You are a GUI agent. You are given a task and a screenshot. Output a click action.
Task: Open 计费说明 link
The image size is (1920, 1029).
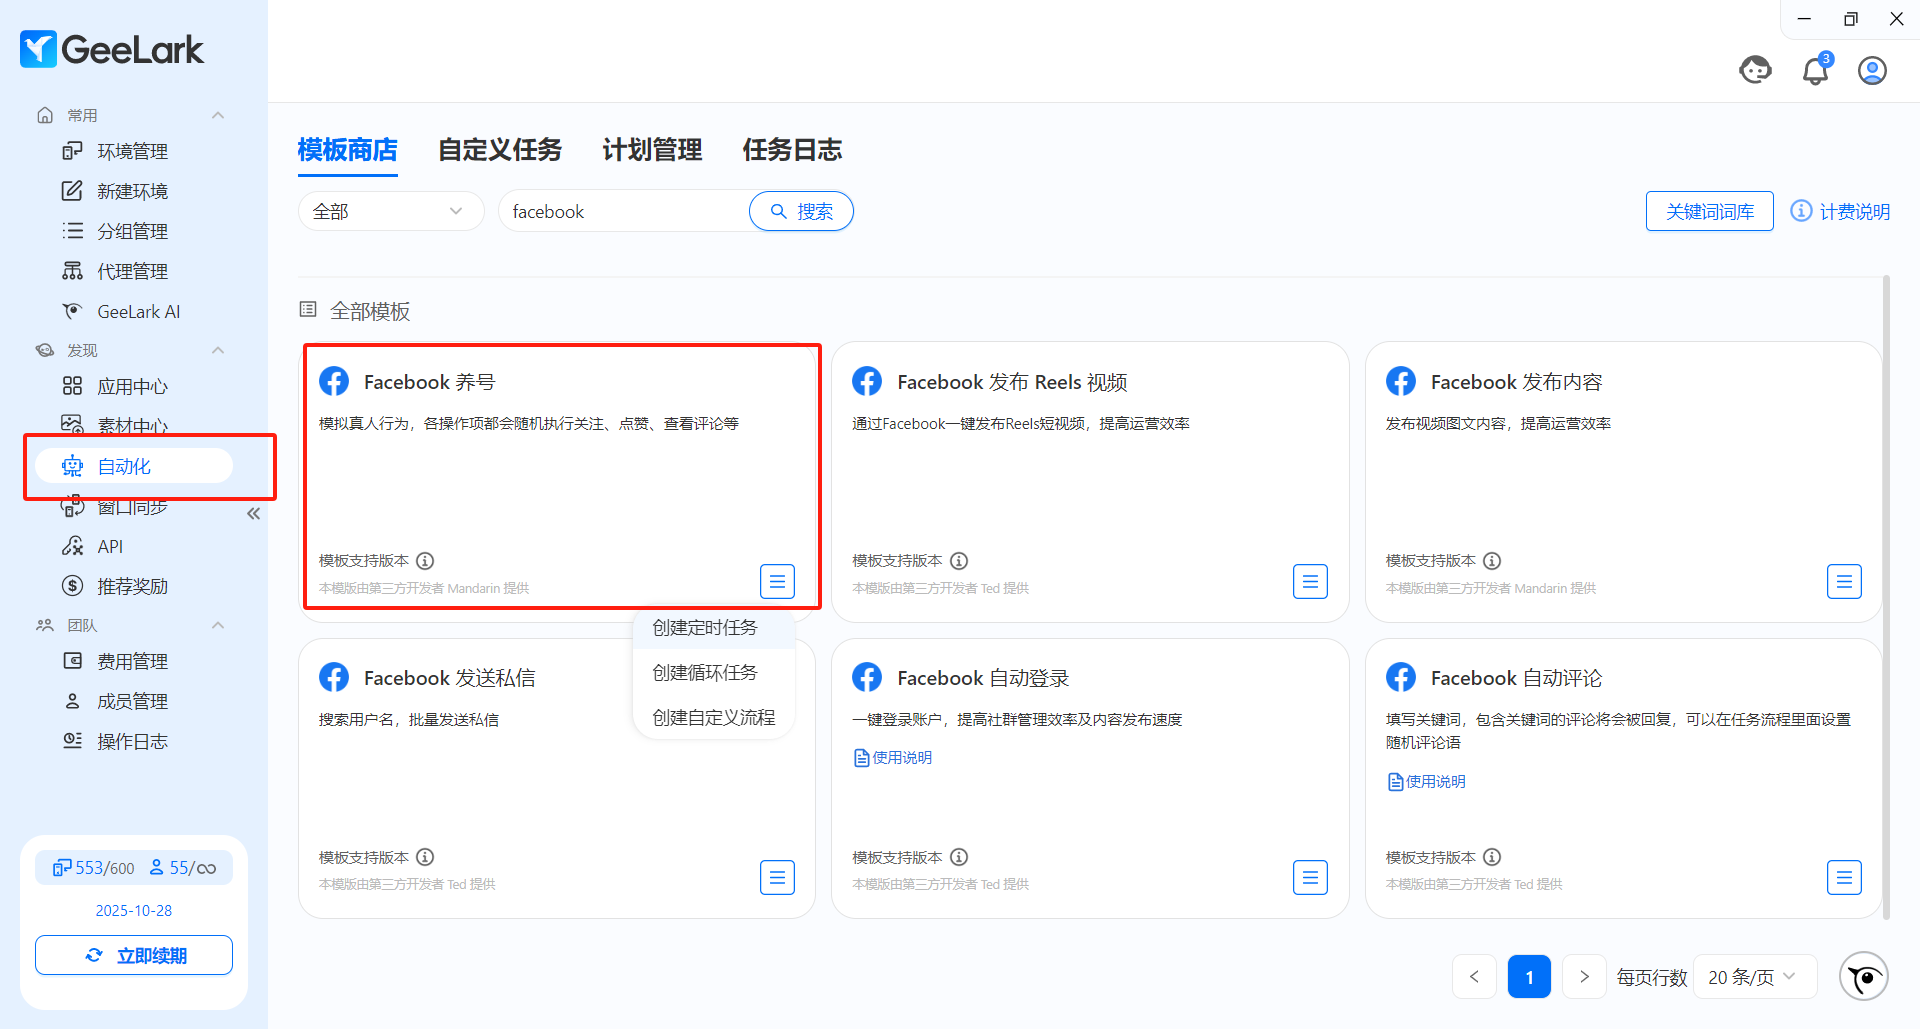point(1840,211)
